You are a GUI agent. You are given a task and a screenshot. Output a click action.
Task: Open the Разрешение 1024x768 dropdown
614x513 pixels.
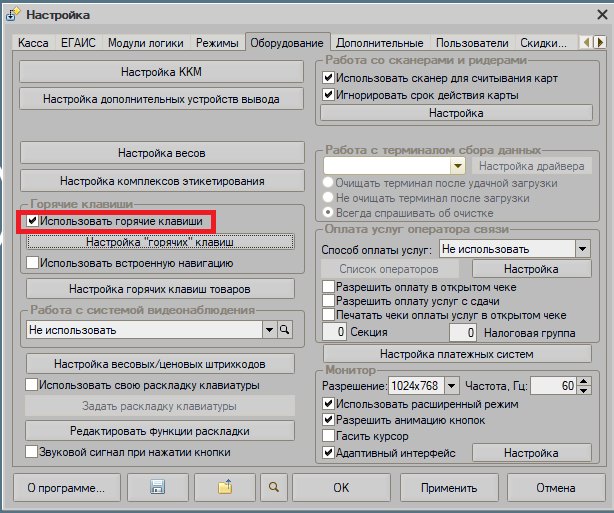click(451, 386)
